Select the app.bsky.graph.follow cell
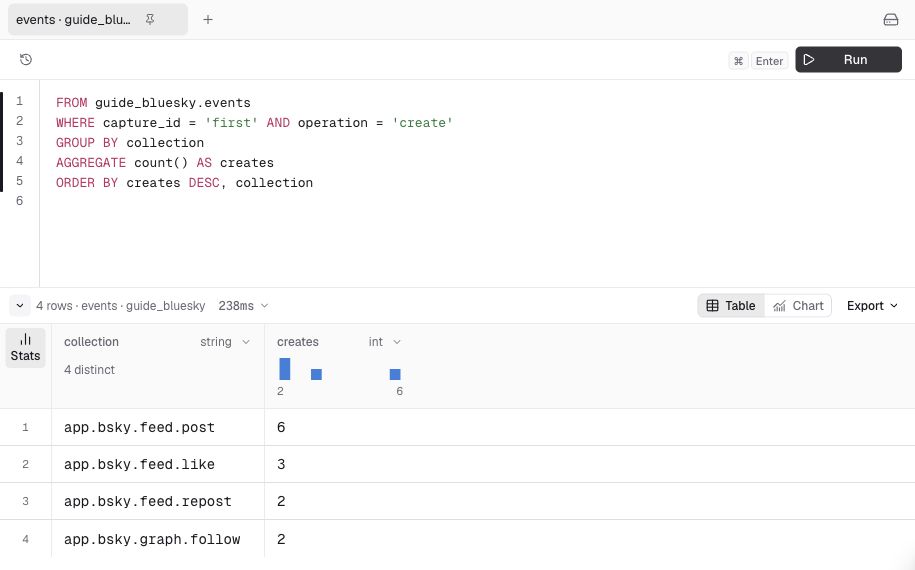The image size is (915, 570). (x=158, y=539)
